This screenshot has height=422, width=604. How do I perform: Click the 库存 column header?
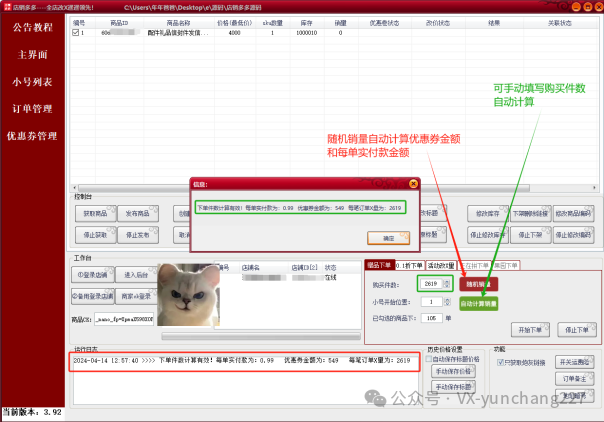click(306, 23)
